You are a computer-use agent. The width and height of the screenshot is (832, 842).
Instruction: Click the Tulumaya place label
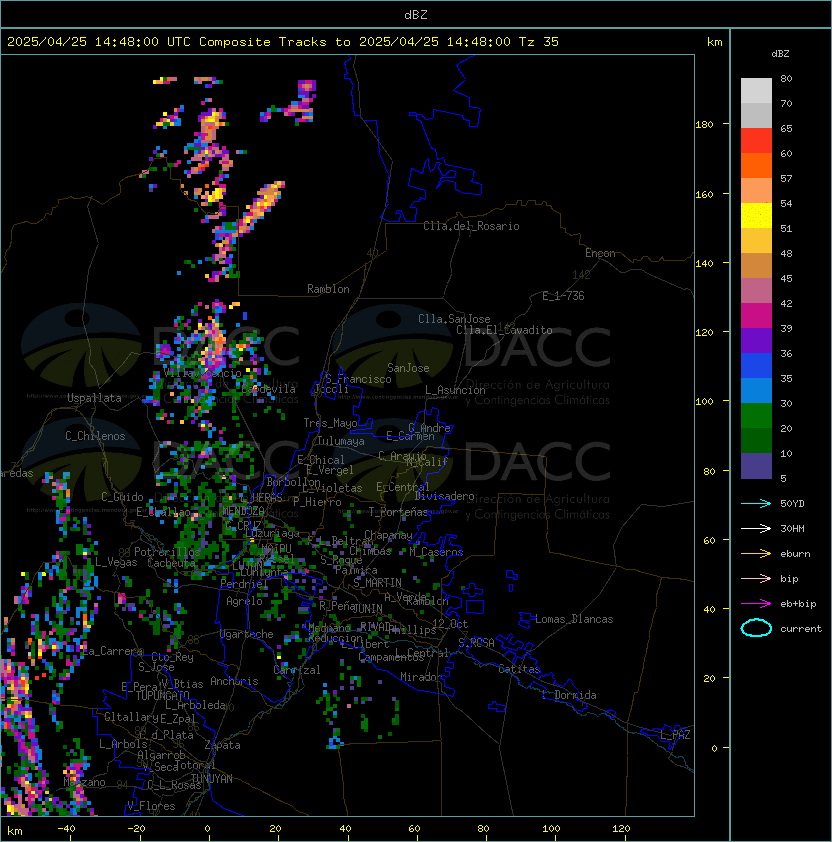tap(341, 441)
